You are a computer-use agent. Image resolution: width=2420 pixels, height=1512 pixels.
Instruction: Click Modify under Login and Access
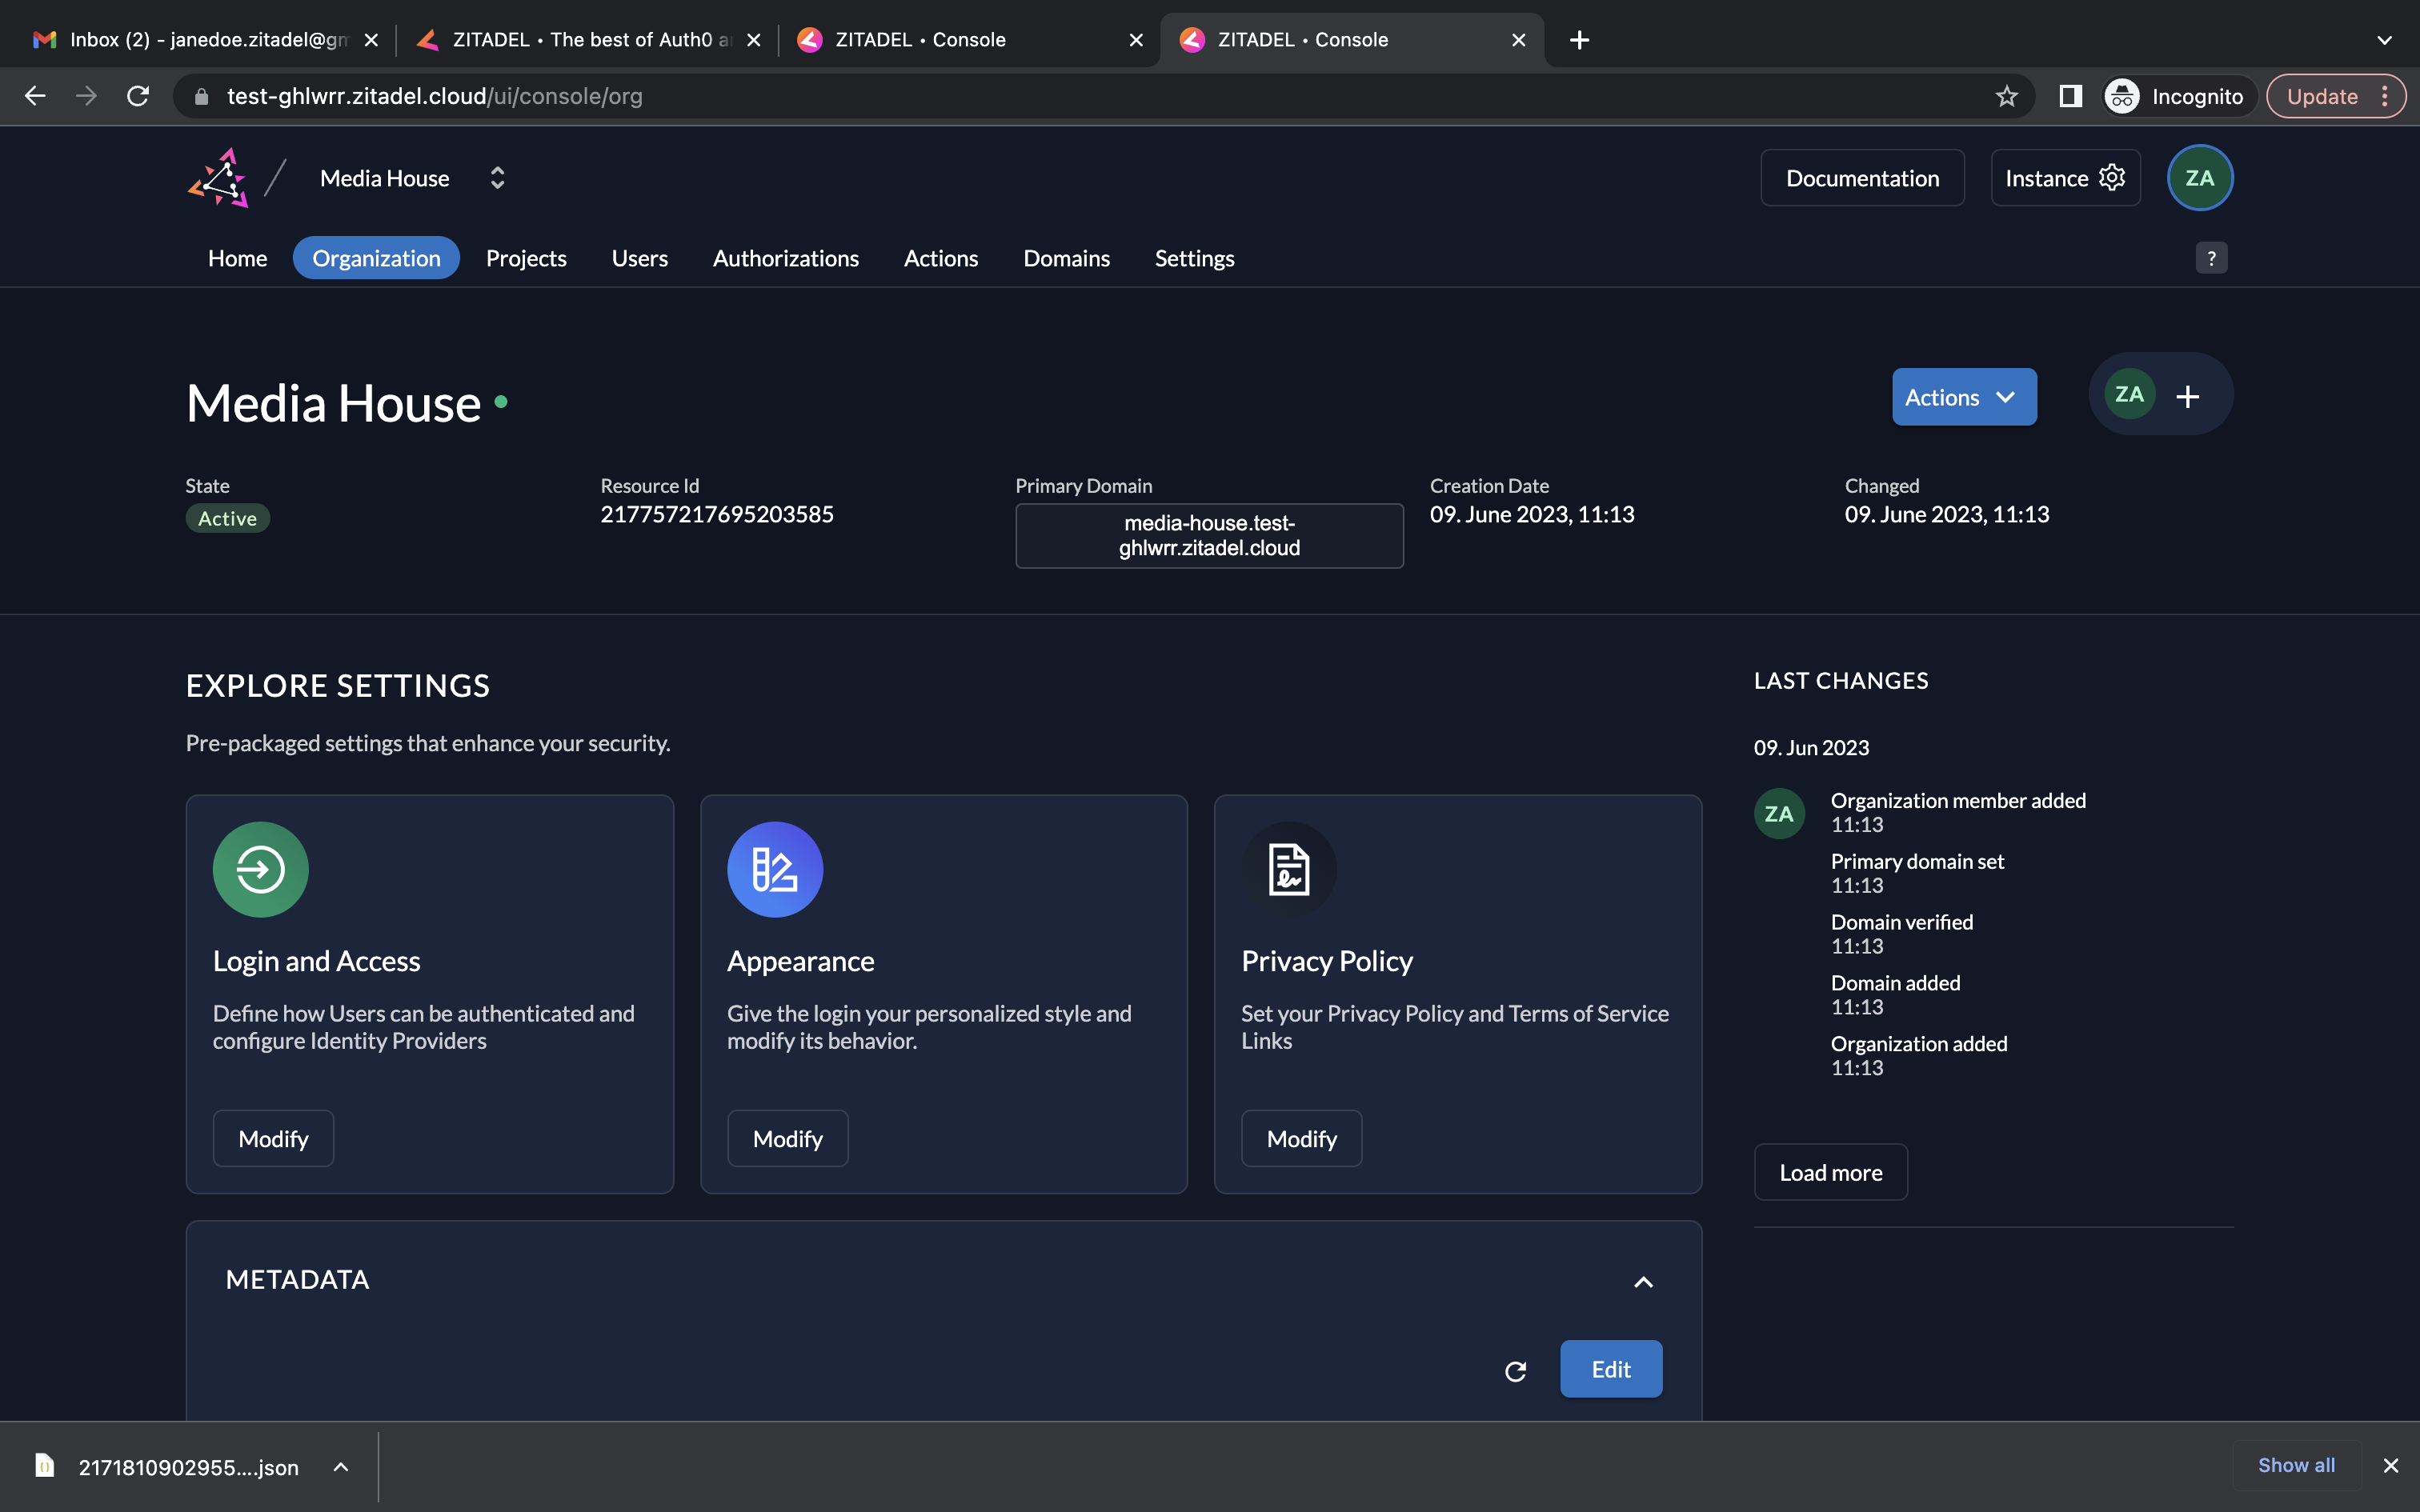click(x=274, y=1138)
